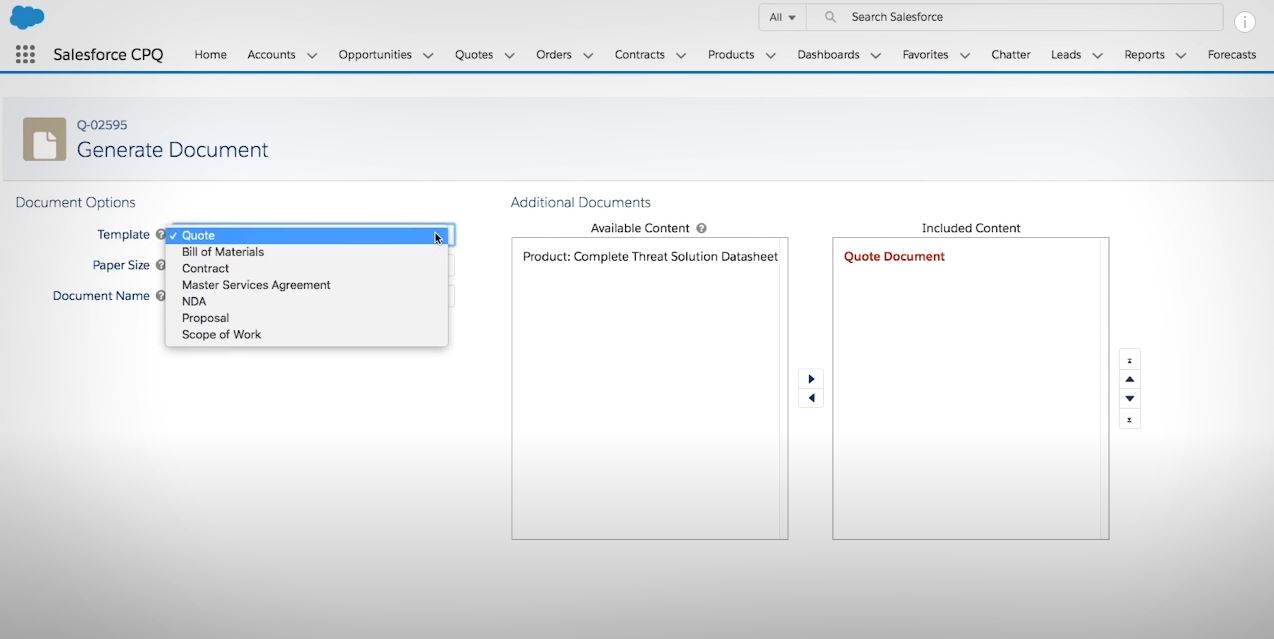
Task: Click the search magnifier icon
Action: (830, 17)
